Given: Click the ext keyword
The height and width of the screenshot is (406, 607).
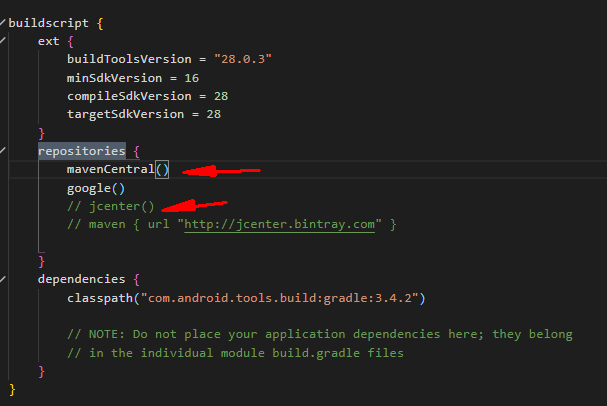Looking at the screenshot, I should coord(48,41).
